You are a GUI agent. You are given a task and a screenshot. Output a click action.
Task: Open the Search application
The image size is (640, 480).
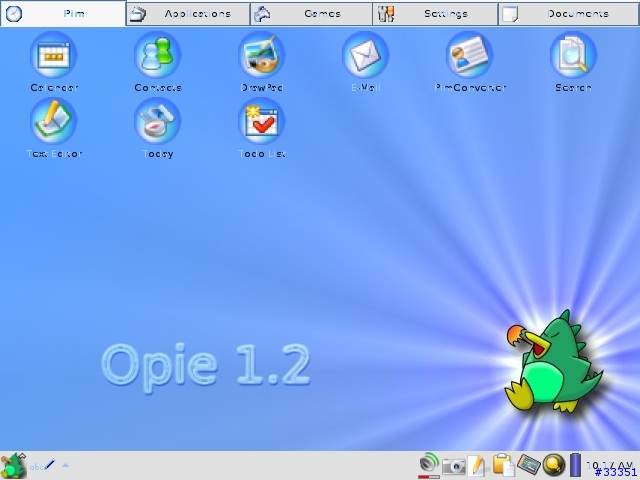coord(573,61)
